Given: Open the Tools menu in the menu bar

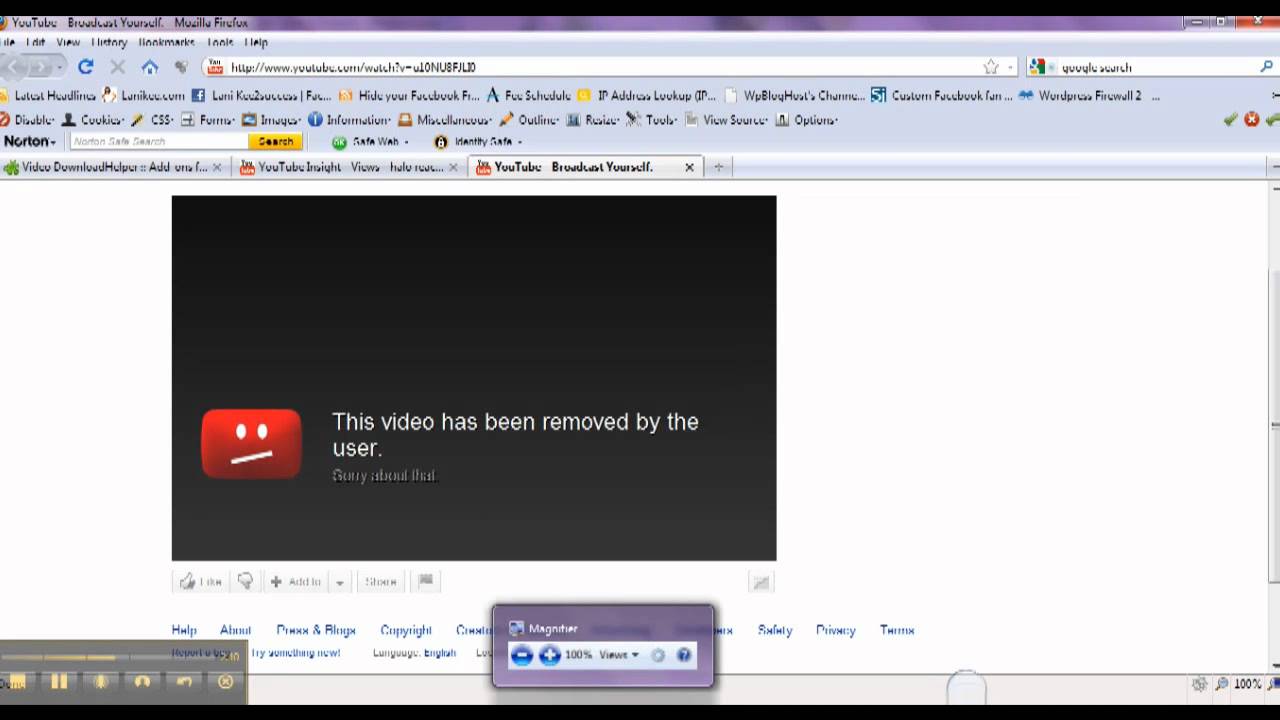Looking at the screenshot, I should [220, 43].
